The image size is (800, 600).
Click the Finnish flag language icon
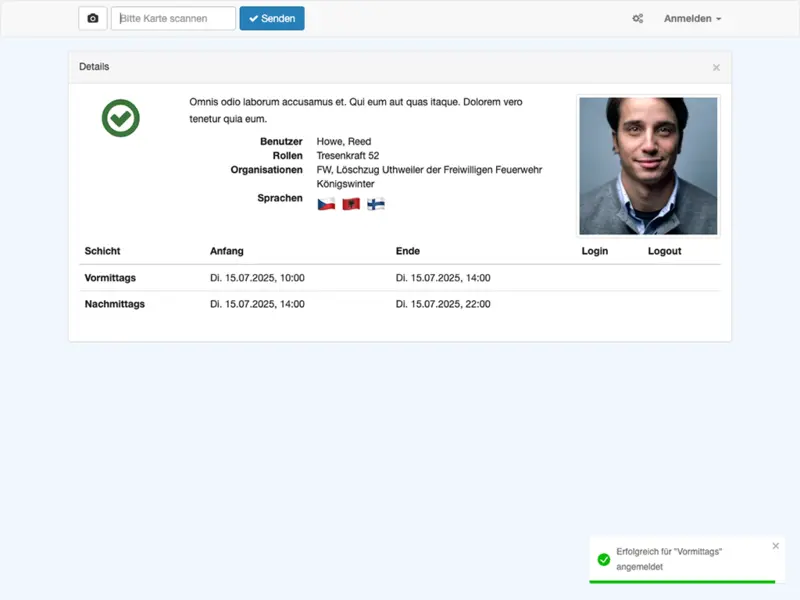(x=376, y=204)
